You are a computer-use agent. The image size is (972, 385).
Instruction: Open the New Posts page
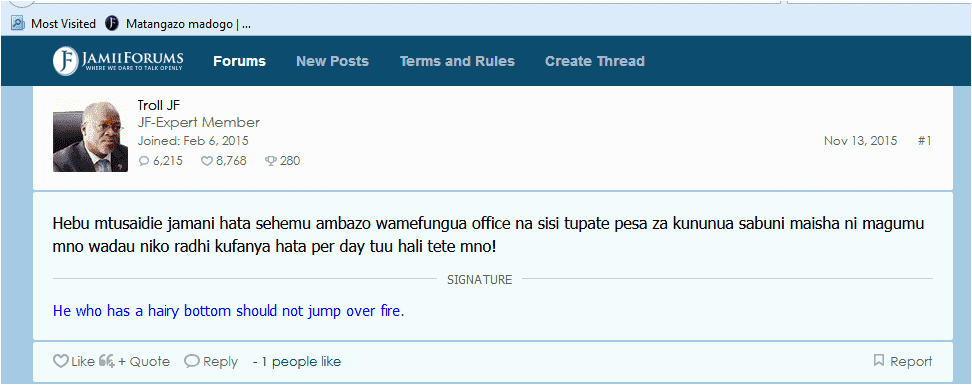click(x=332, y=61)
